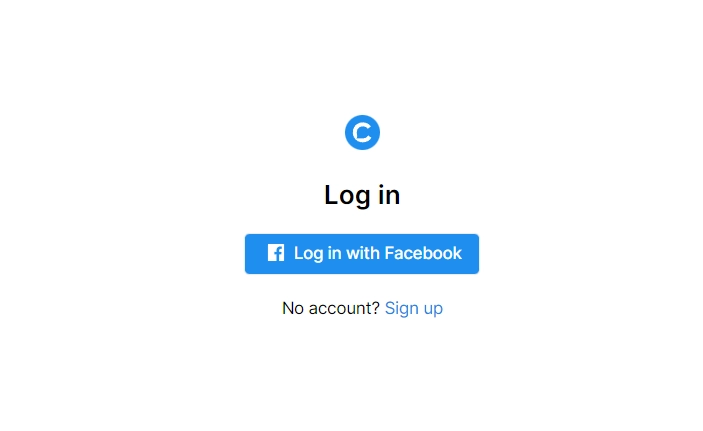The height and width of the screenshot is (431, 703).
Task: Open the Sign up link
Action: [x=414, y=309]
